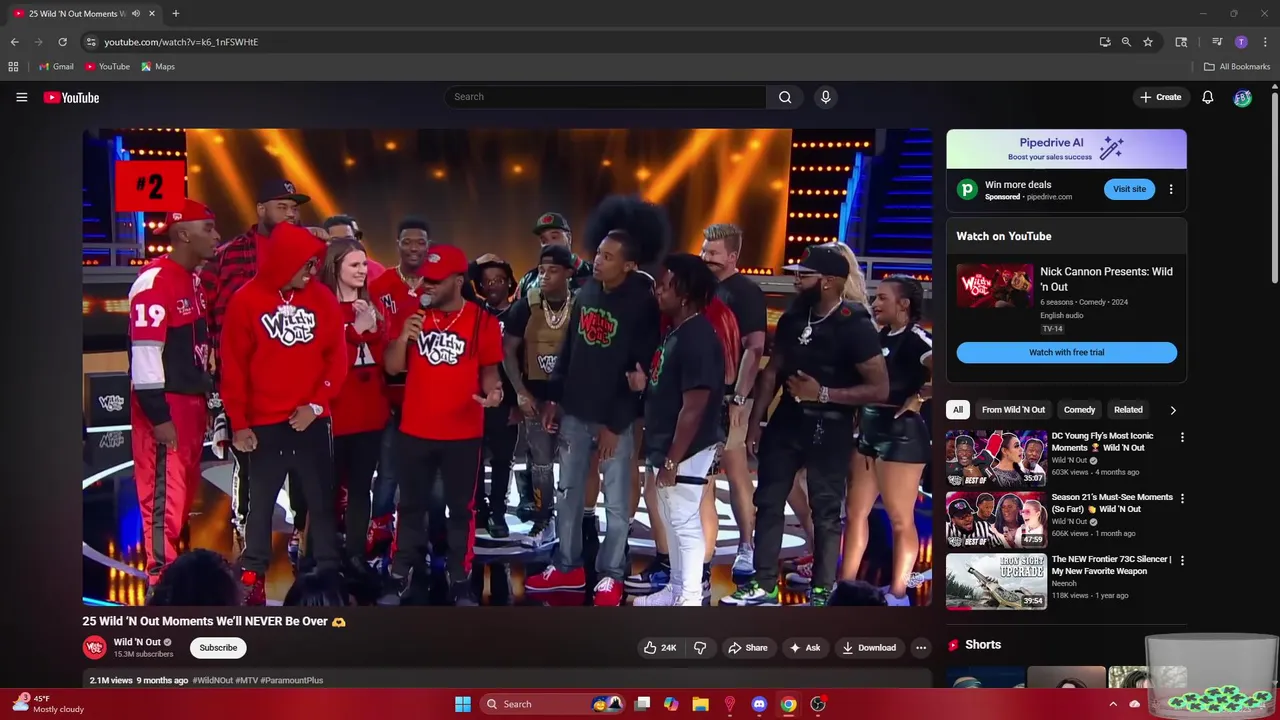The image size is (1280, 720).
Task: Reload the page
Action: point(62,42)
